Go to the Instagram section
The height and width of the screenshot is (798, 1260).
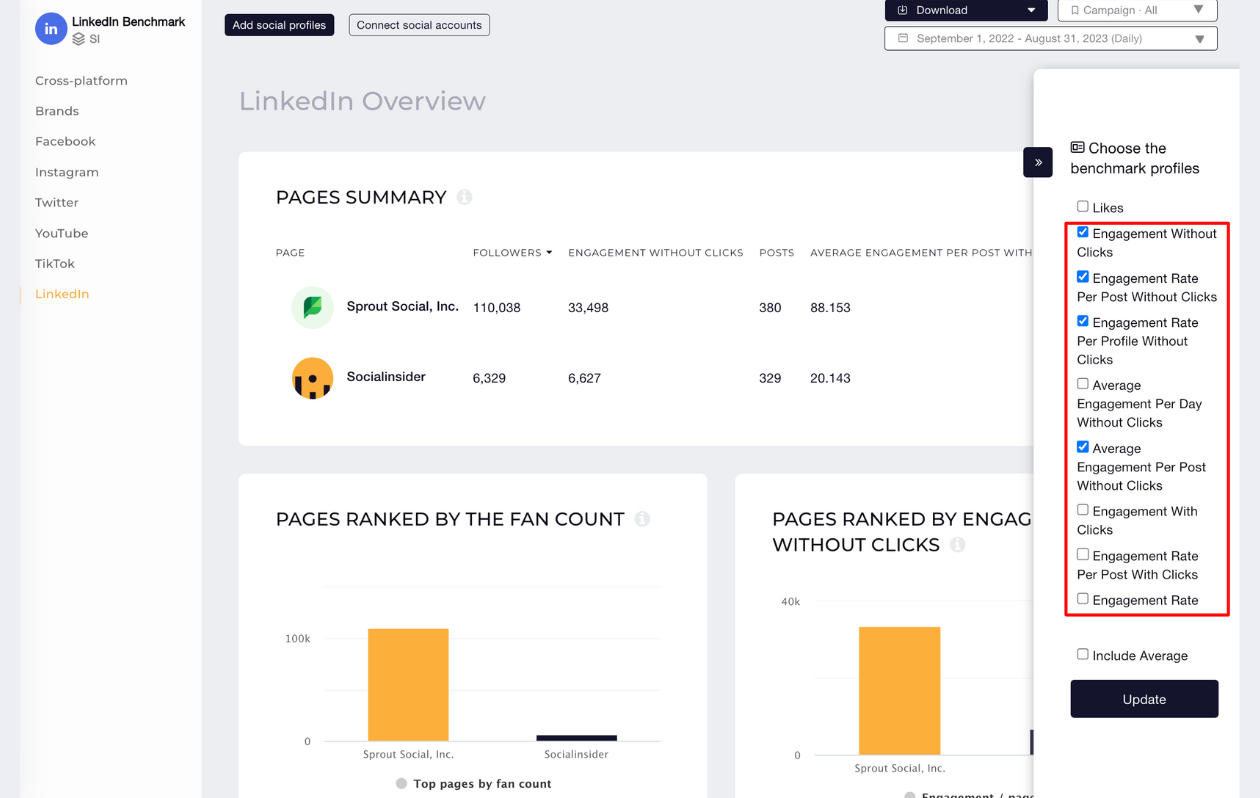(x=67, y=172)
